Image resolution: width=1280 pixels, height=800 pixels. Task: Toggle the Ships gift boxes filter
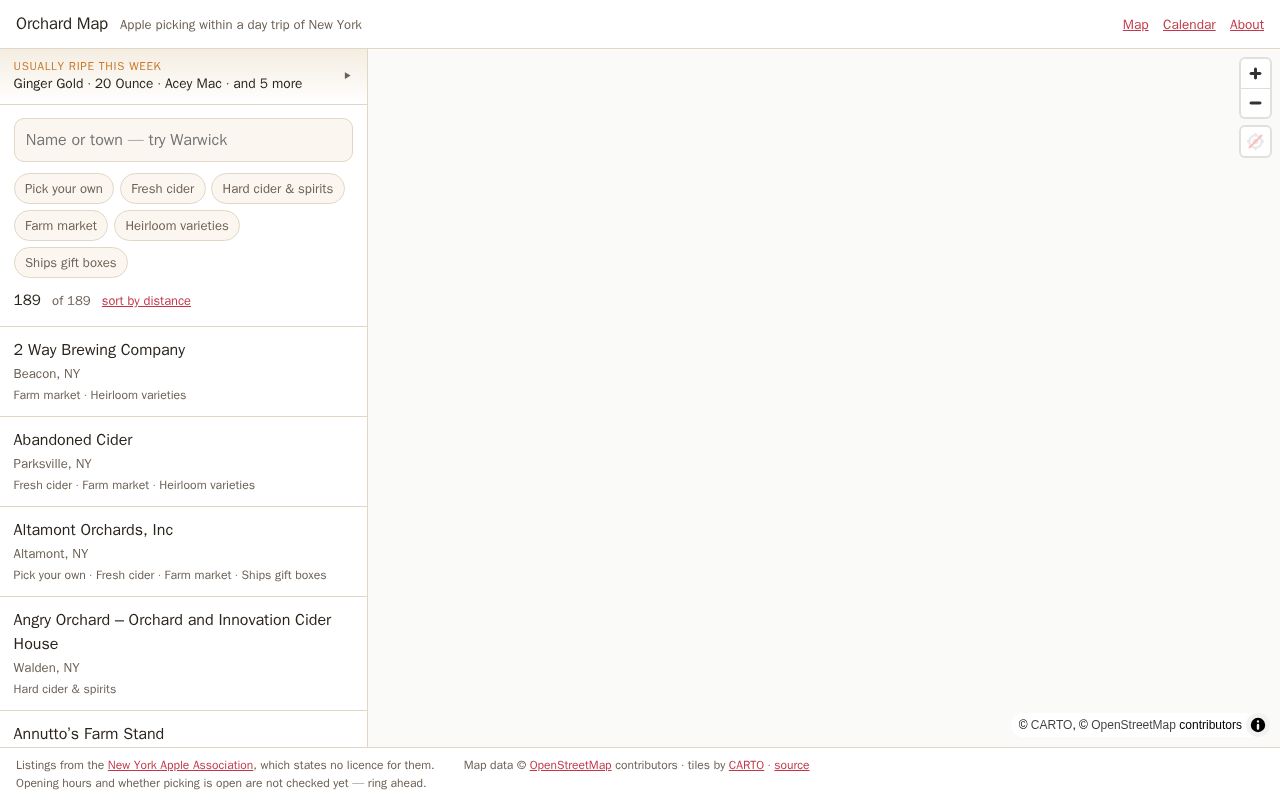(x=71, y=263)
